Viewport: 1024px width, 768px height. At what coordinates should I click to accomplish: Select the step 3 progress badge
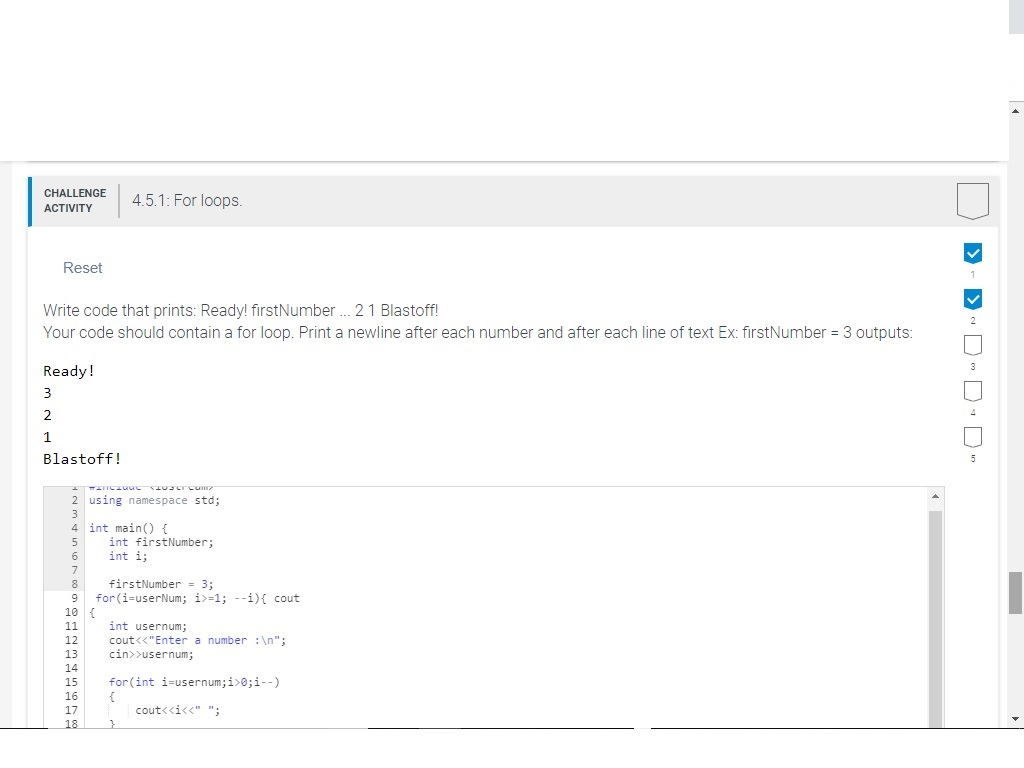(972, 345)
